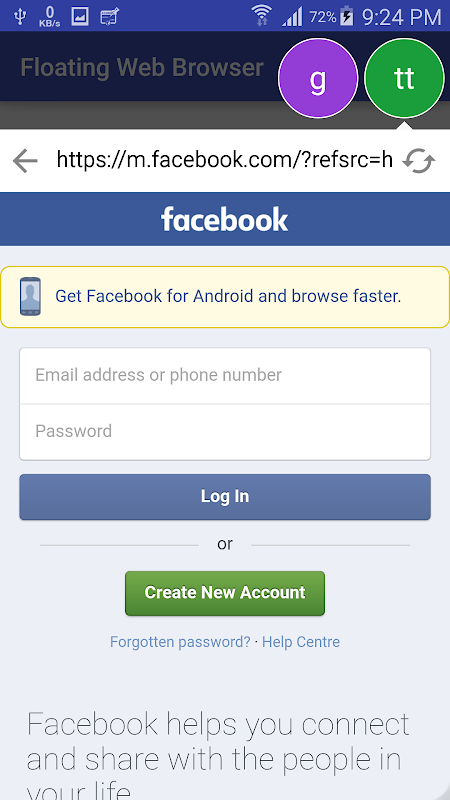Focus the URL address bar
This screenshot has width=450, height=800.
tap(224, 160)
